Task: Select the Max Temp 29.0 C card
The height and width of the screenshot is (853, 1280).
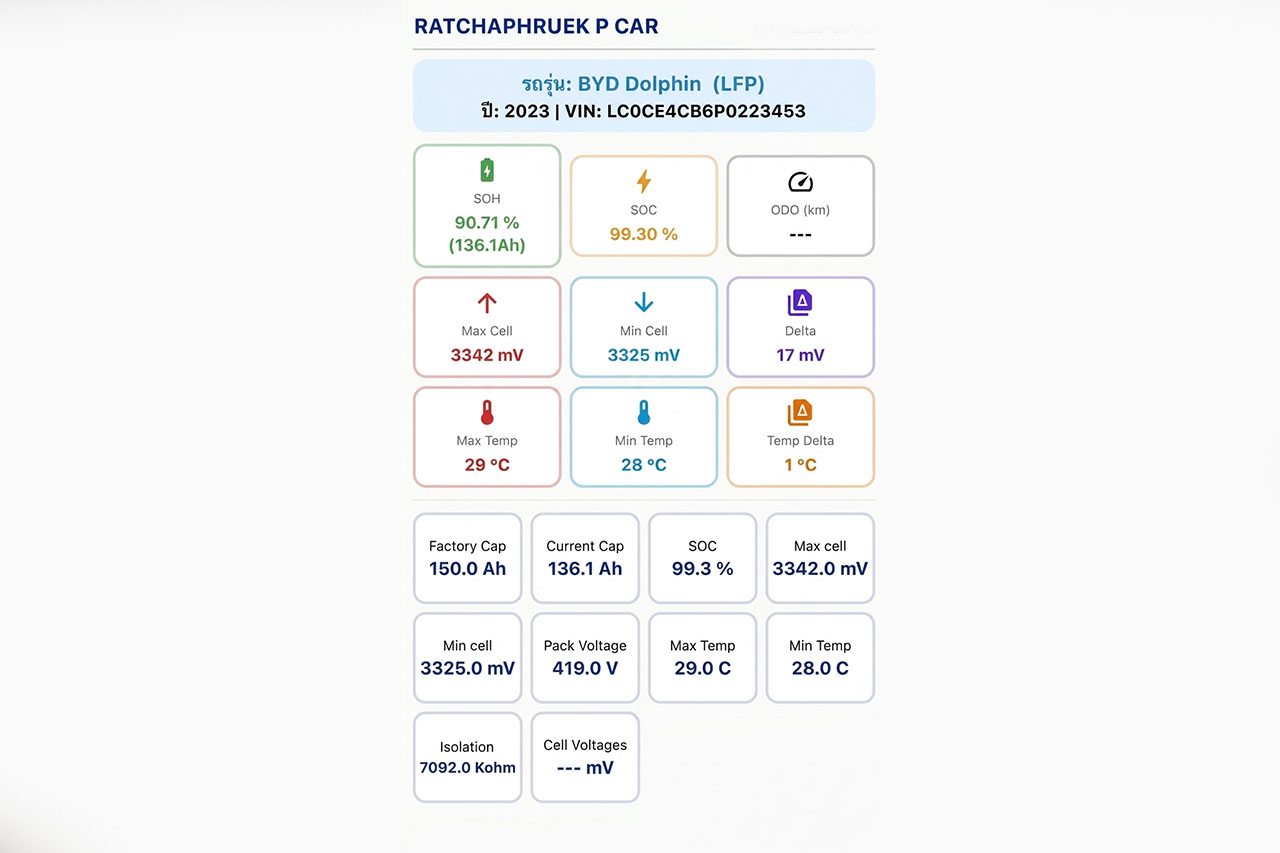Action: [x=703, y=658]
